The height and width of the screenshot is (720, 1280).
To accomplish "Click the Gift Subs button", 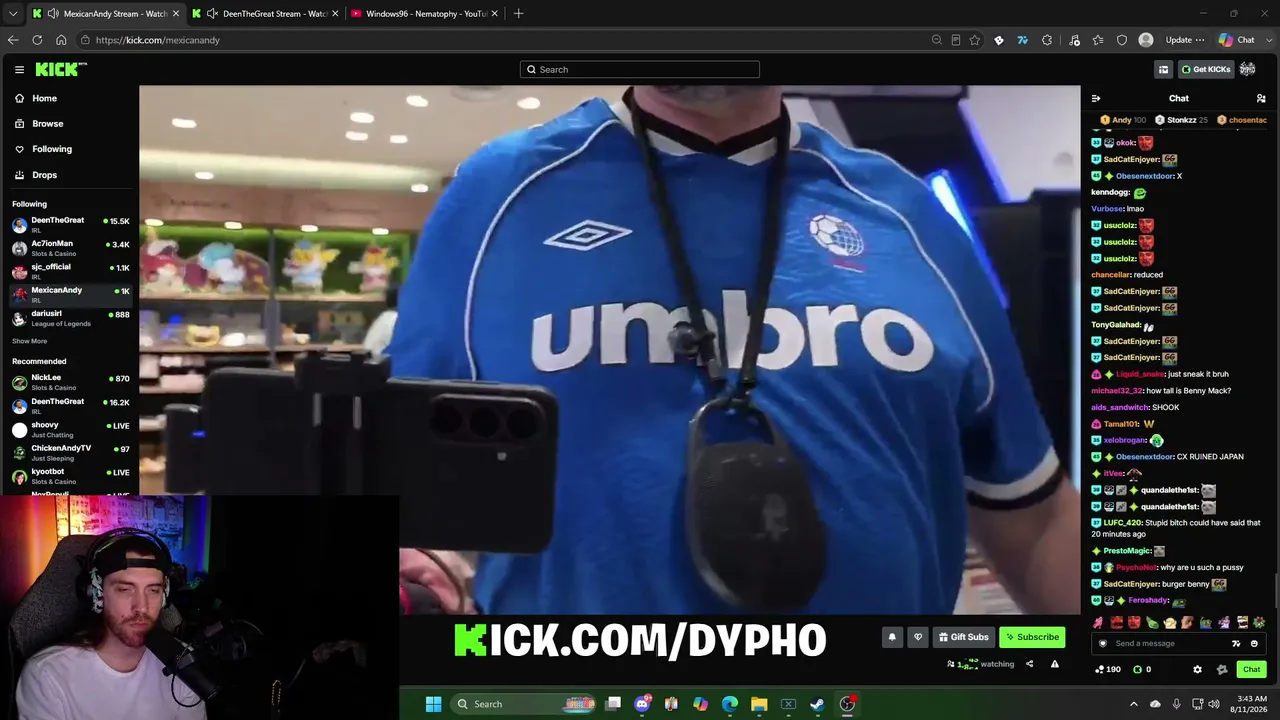I will [x=964, y=637].
